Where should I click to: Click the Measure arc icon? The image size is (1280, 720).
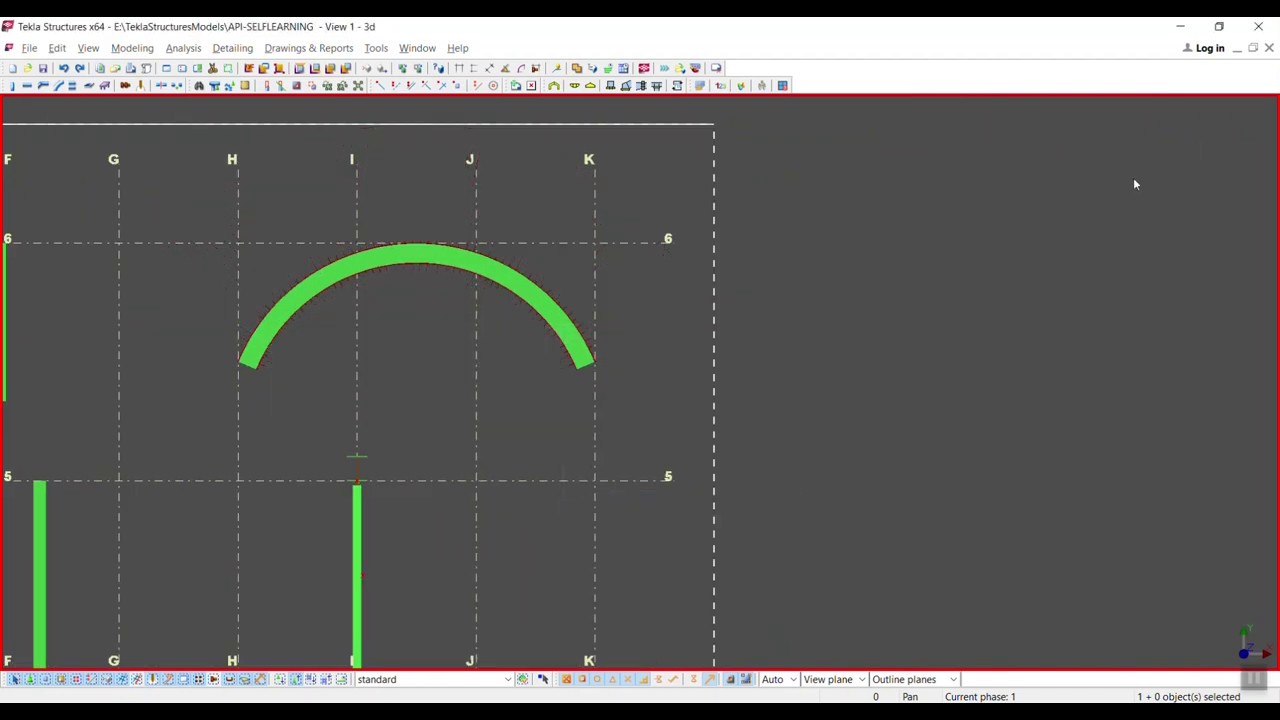pyautogui.click(x=521, y=68)
